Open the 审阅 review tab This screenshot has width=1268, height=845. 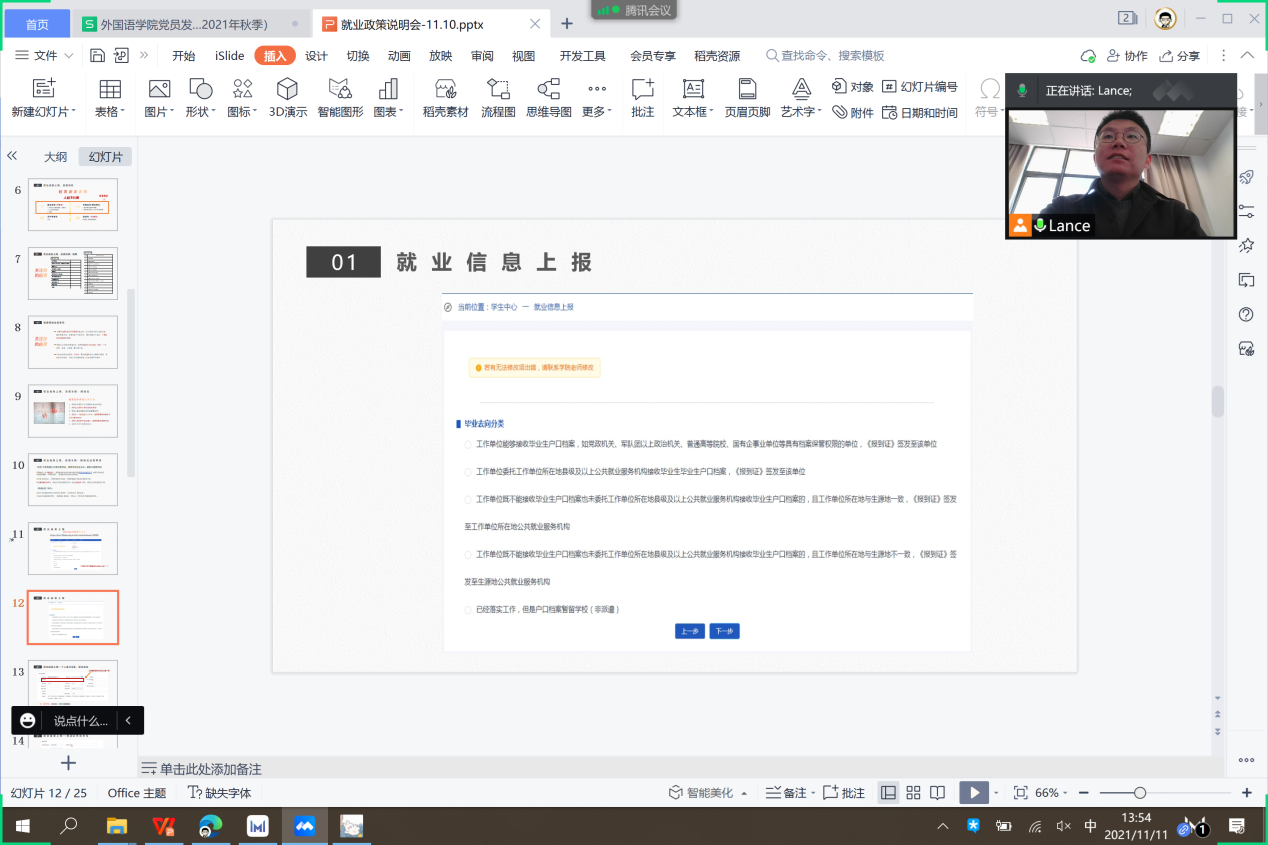point(482,56)
